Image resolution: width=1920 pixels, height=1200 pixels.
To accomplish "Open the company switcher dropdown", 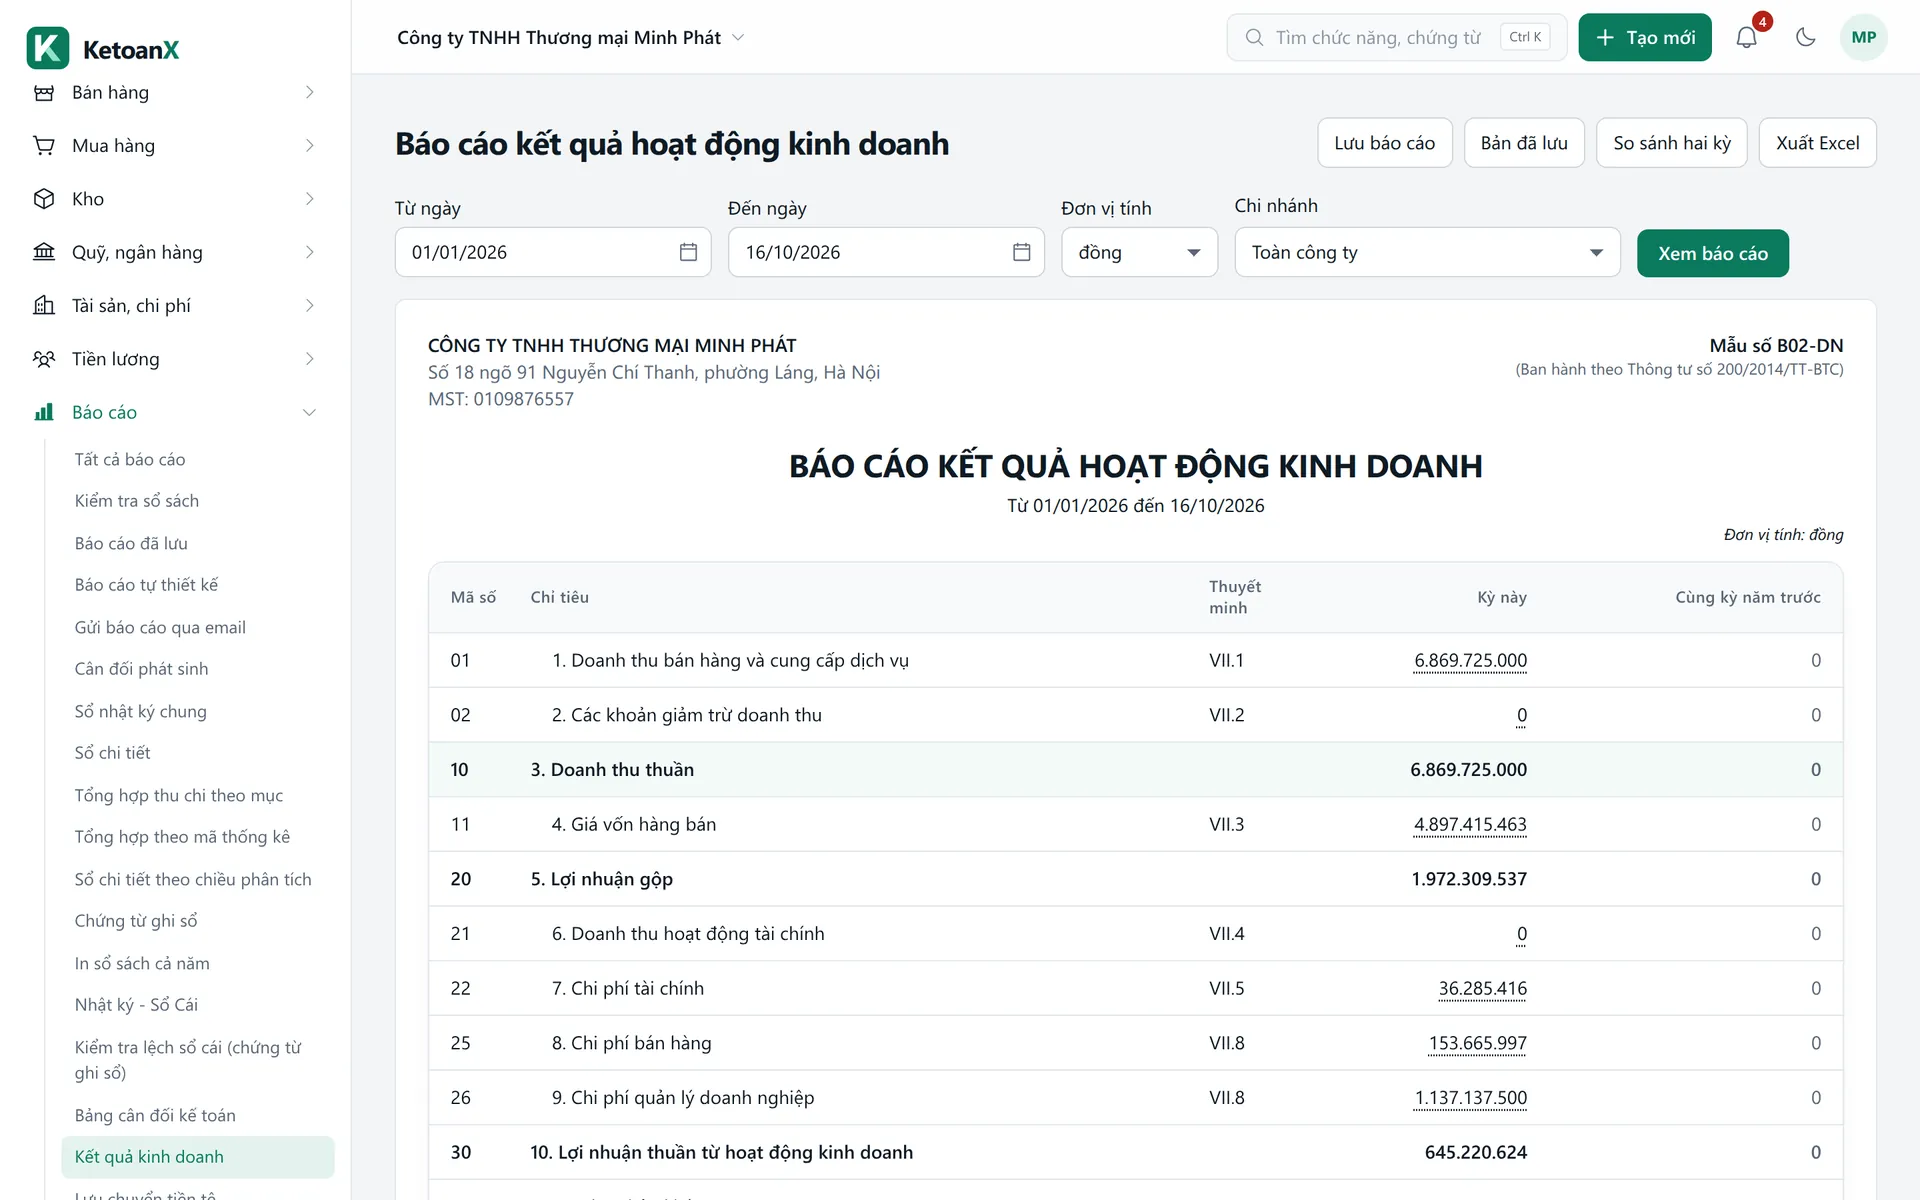I will tap(571, 38).
